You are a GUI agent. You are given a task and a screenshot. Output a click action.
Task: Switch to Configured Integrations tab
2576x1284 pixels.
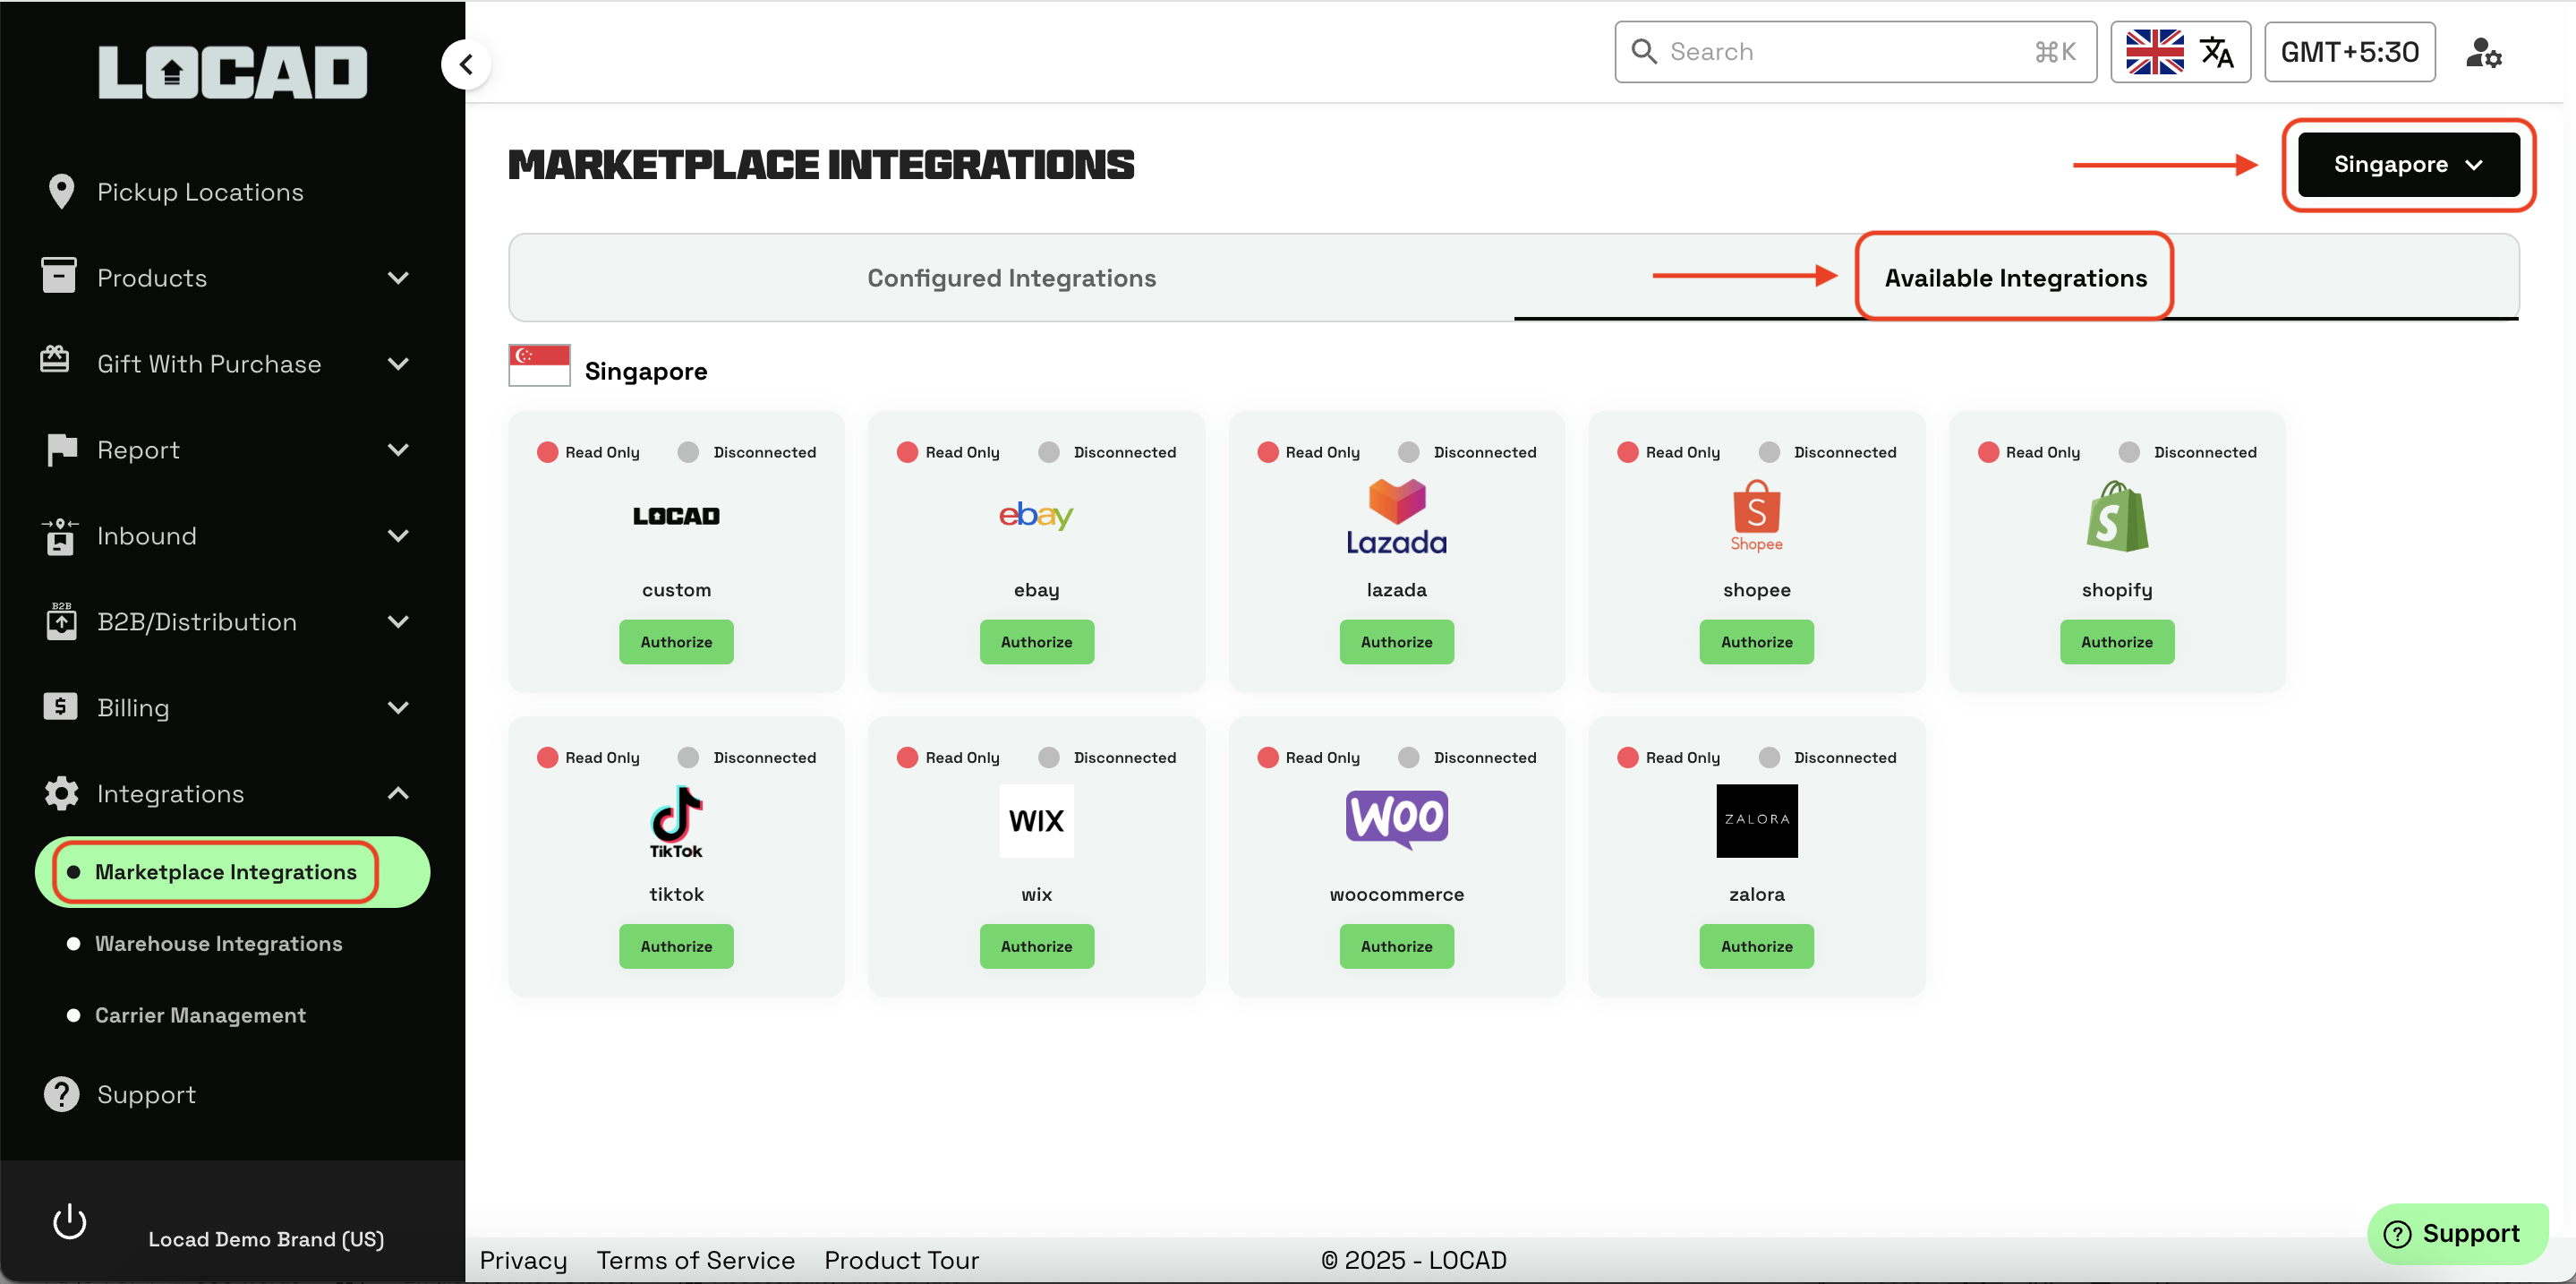tap(1011, 278)
